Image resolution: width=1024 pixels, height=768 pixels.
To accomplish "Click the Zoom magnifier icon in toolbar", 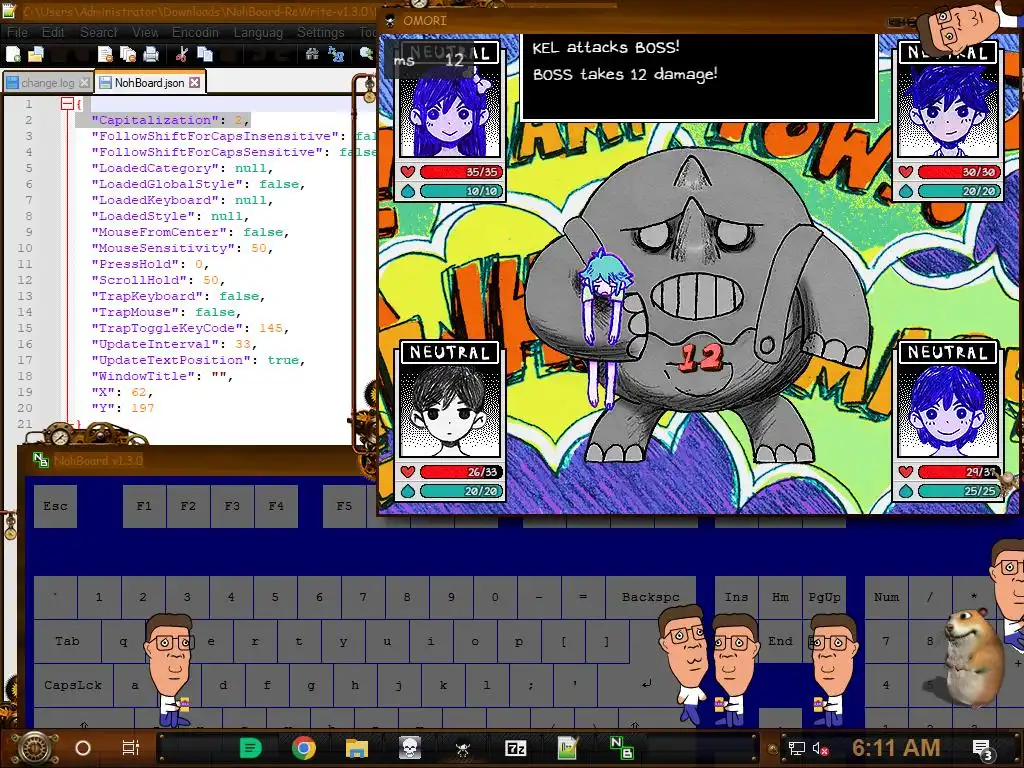I will click(x=366, y=54).
